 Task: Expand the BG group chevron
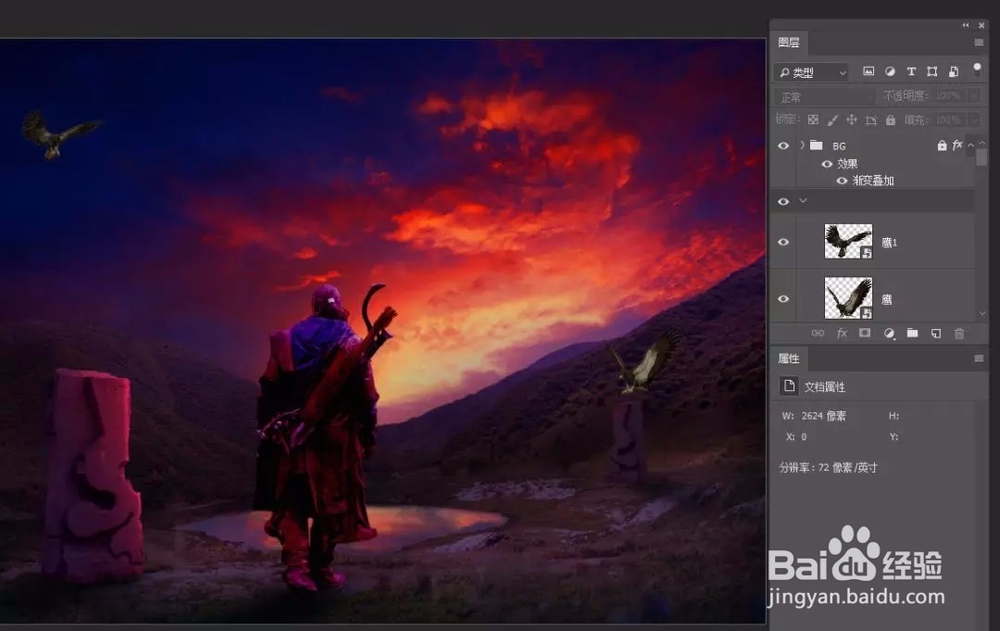(802, 145)
